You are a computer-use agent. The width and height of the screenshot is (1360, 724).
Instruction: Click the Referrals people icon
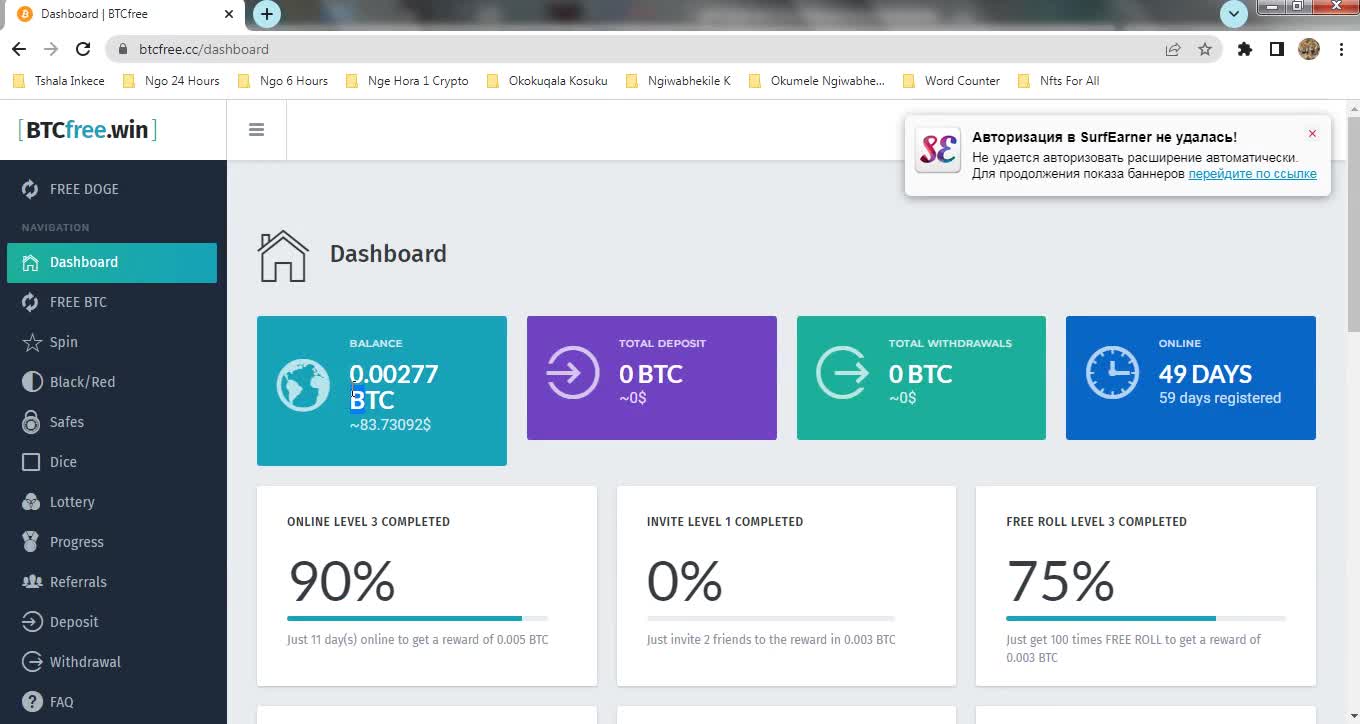point(31,582)
